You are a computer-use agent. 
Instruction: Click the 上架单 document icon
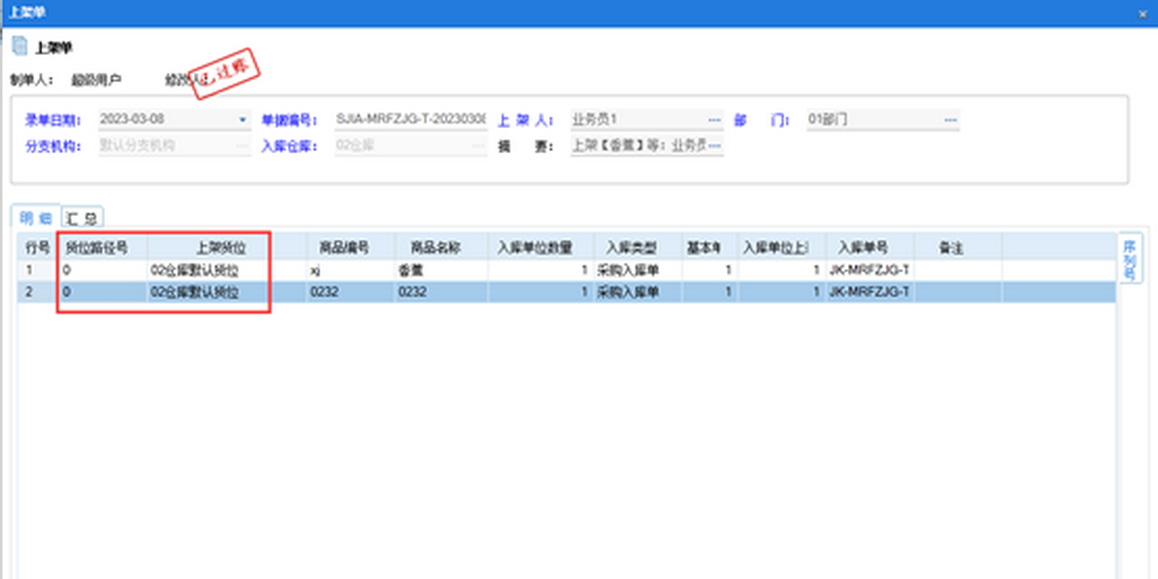click(x=19, y=47)
